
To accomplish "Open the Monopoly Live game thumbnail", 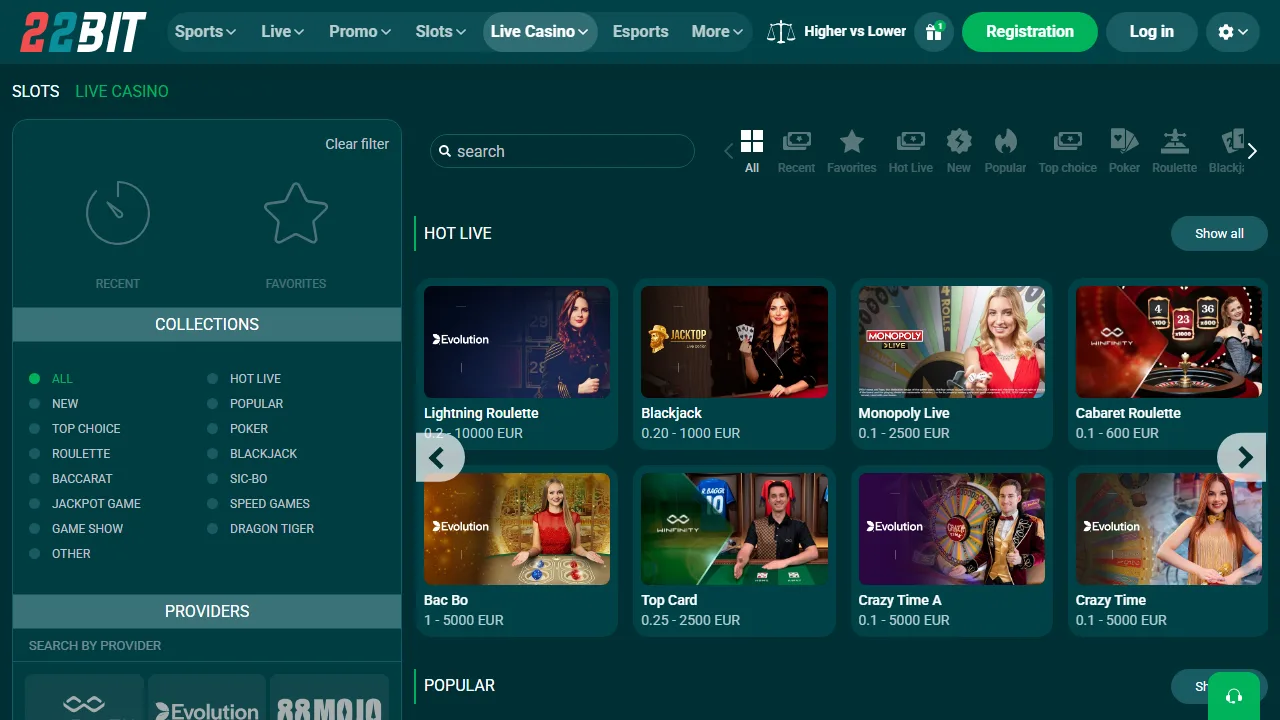I will coord(952,342).
